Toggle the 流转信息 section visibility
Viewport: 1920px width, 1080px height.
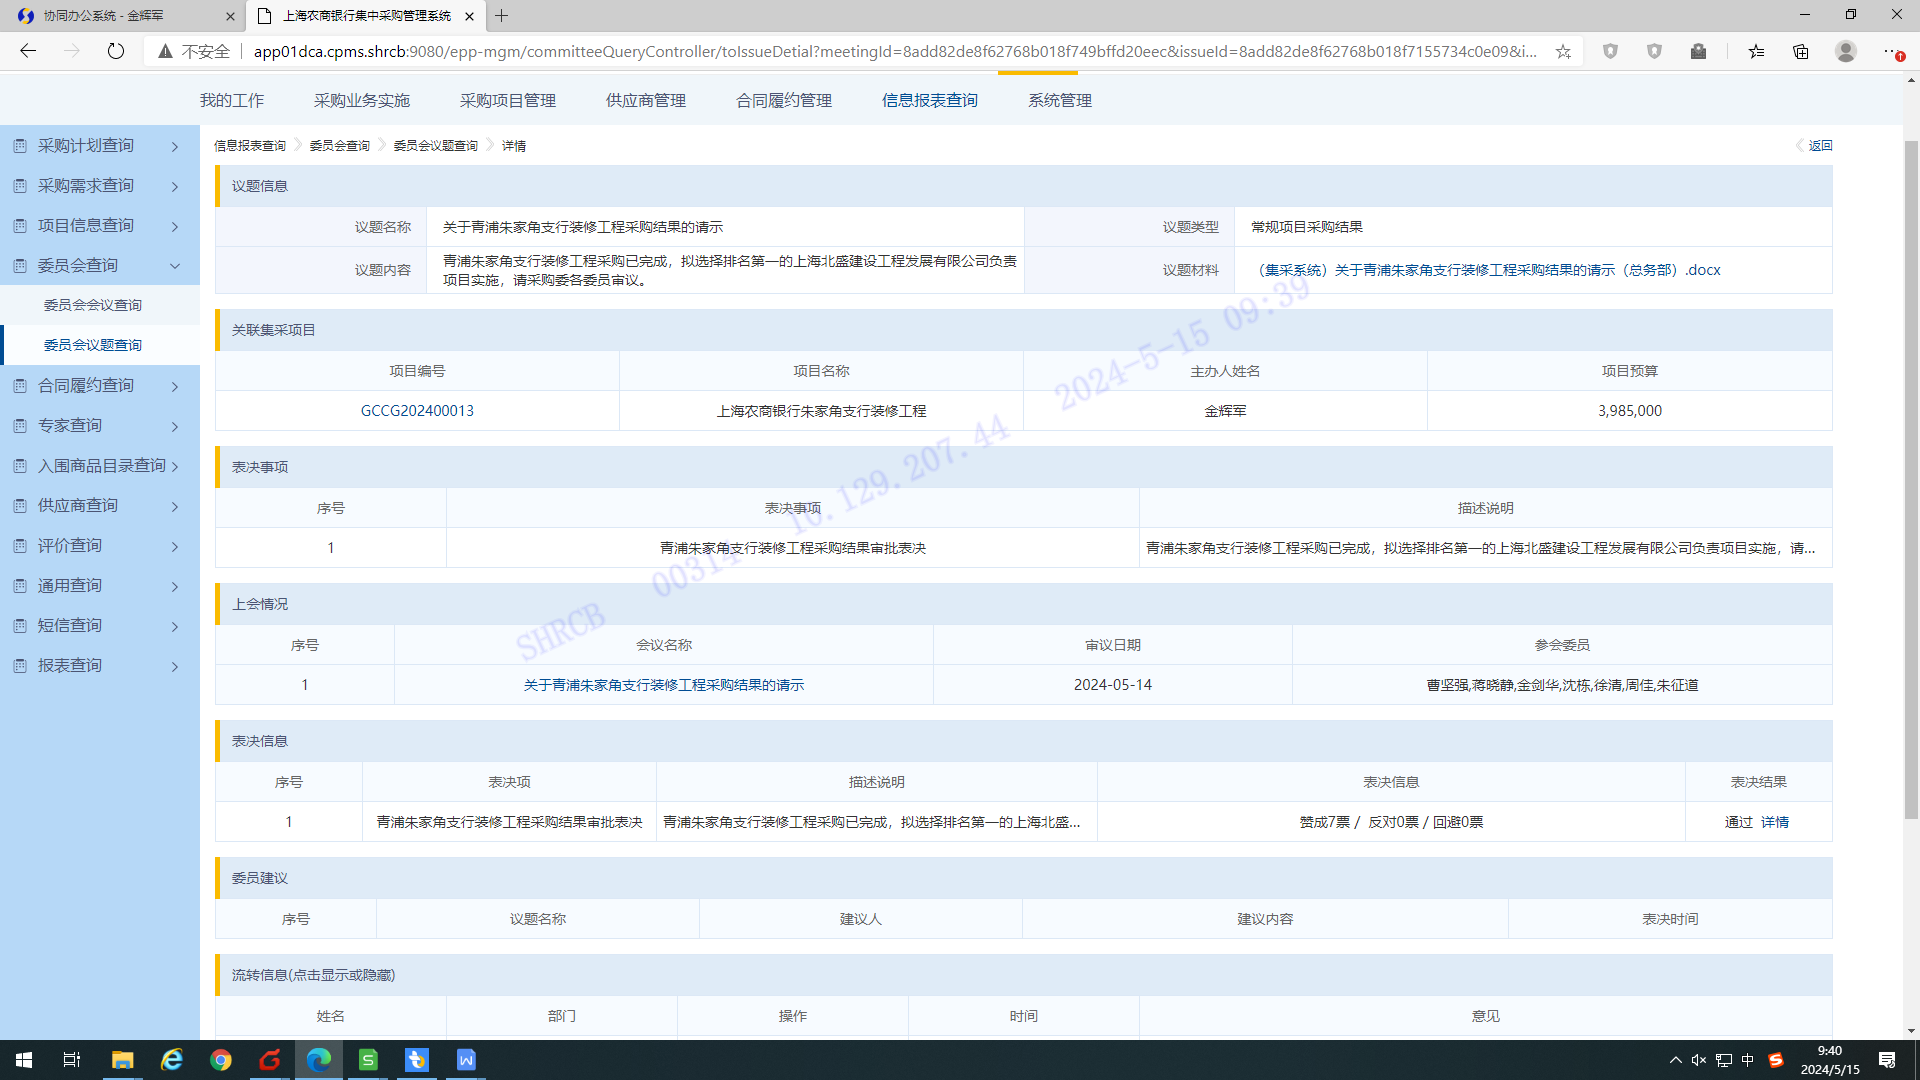(313, 975)
